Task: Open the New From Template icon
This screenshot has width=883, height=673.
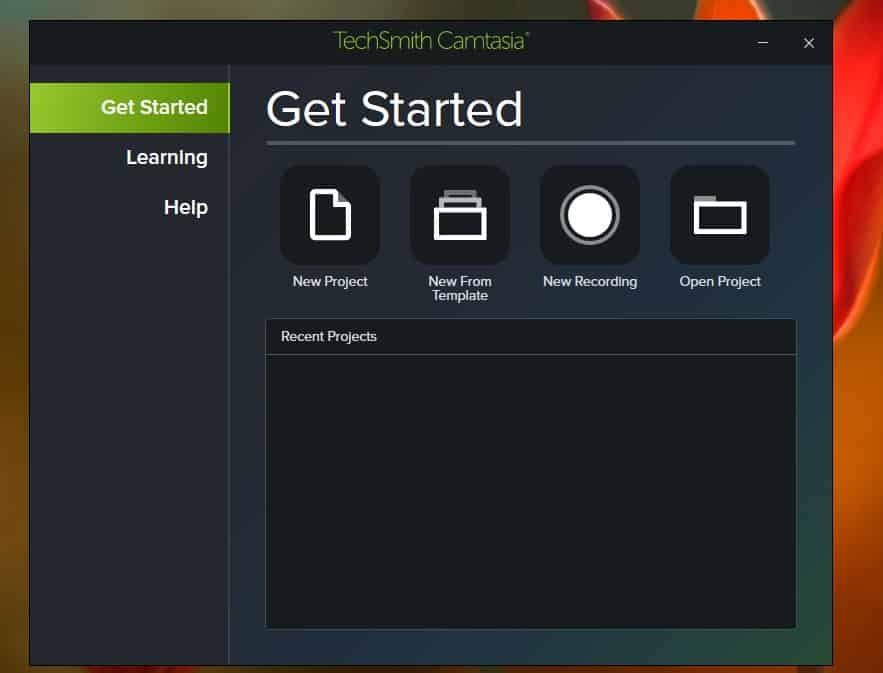Action: [x=459, y=215]
